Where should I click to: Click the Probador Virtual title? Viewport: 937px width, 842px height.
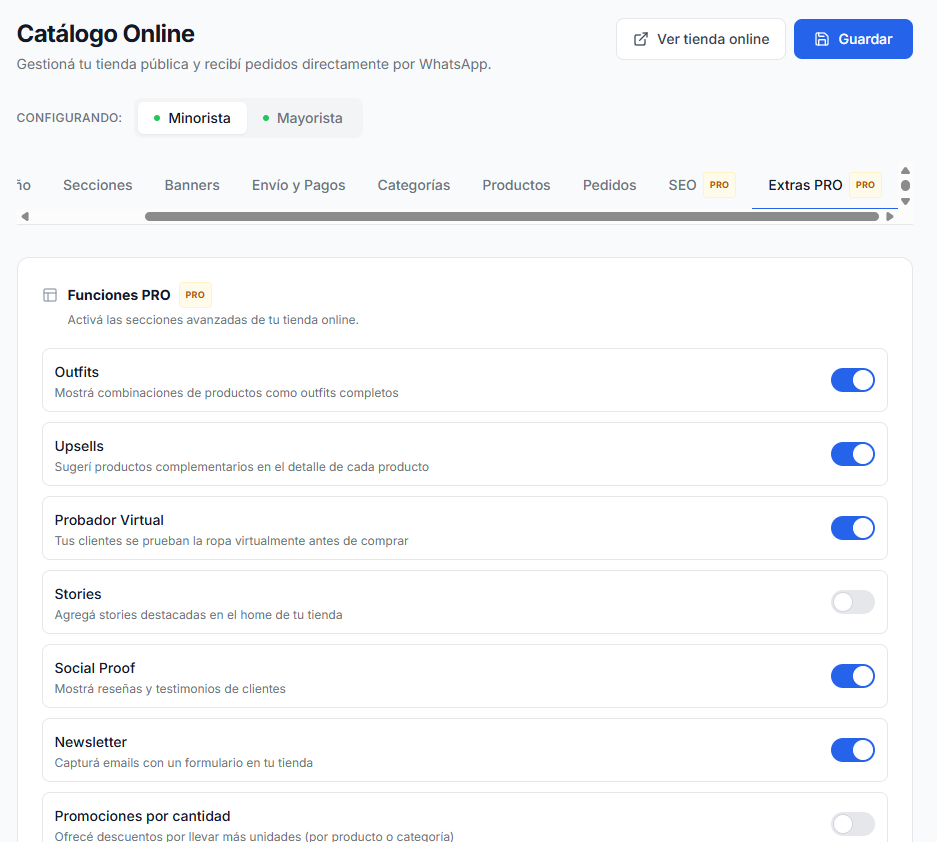coord(109,520)
